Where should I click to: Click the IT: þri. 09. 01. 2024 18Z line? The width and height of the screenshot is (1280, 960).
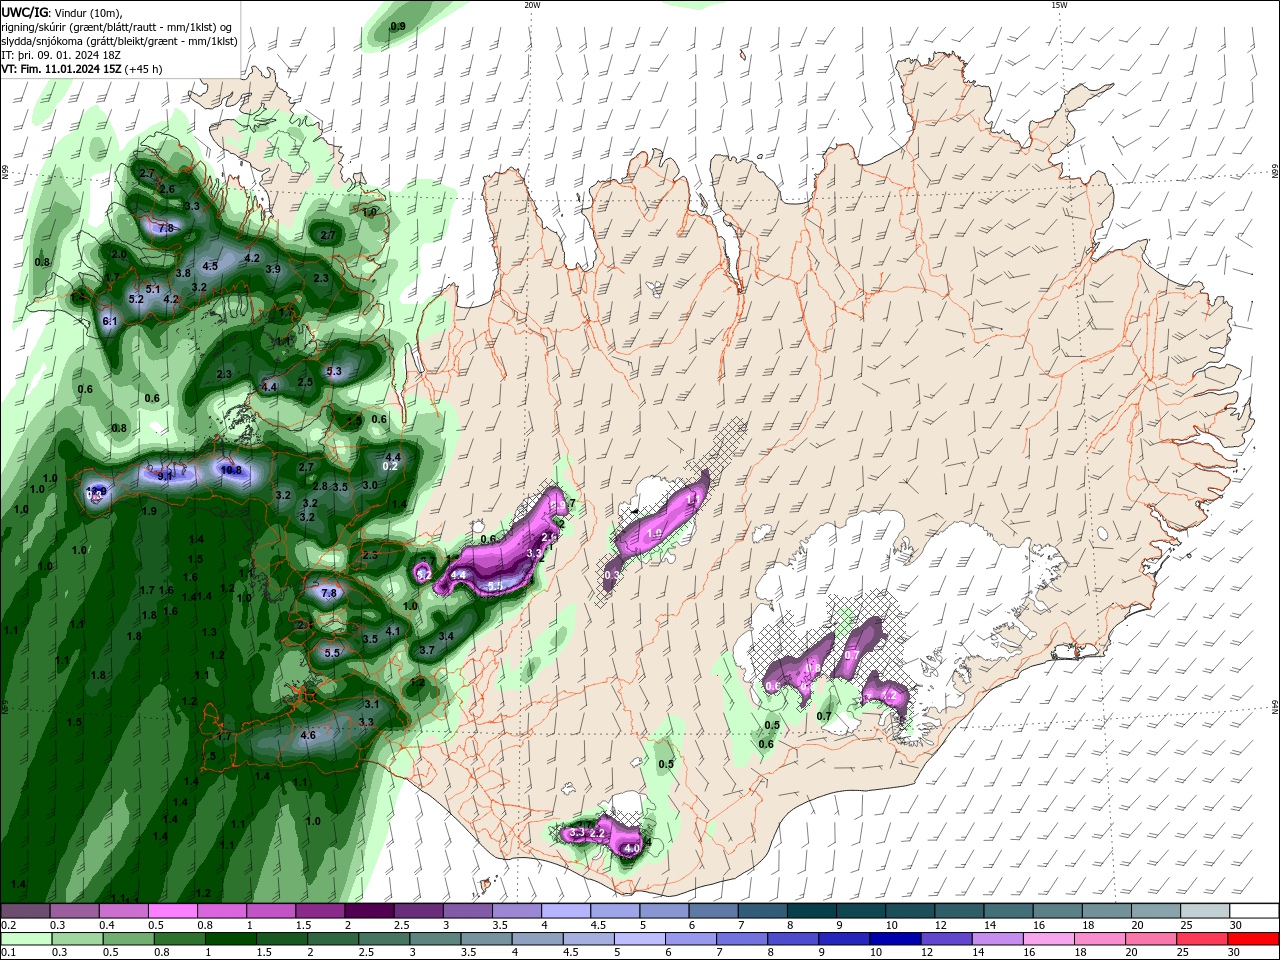coord(63,55)
